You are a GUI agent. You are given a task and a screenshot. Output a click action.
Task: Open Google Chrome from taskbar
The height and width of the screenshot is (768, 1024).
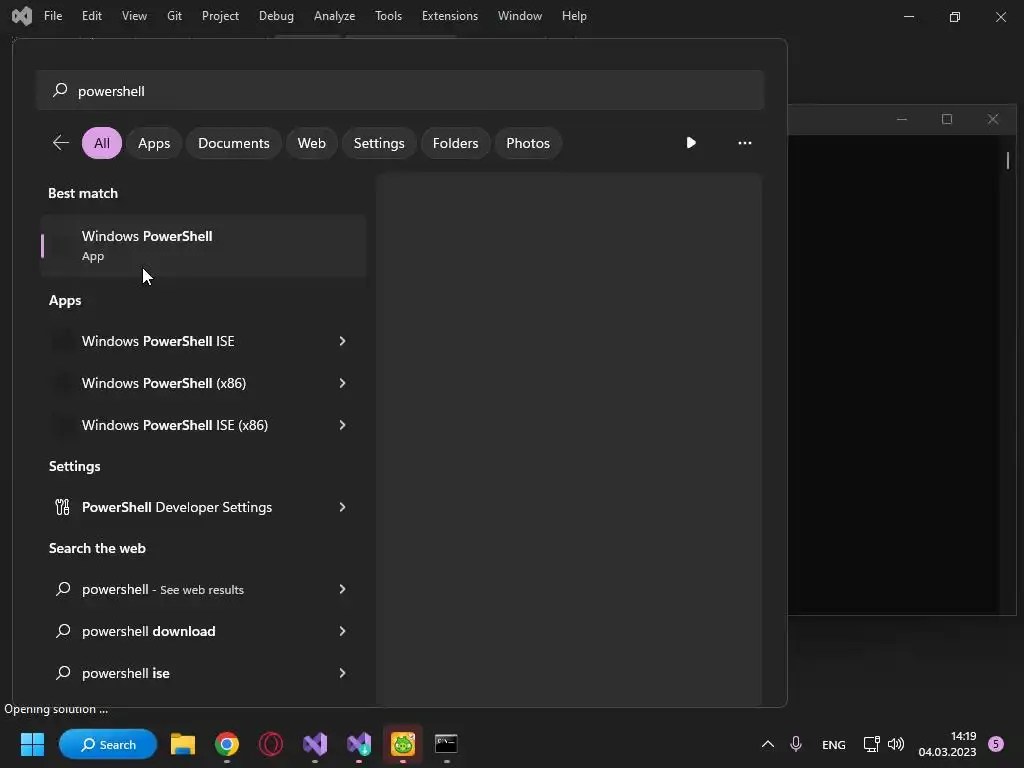[x=227, y=744]
